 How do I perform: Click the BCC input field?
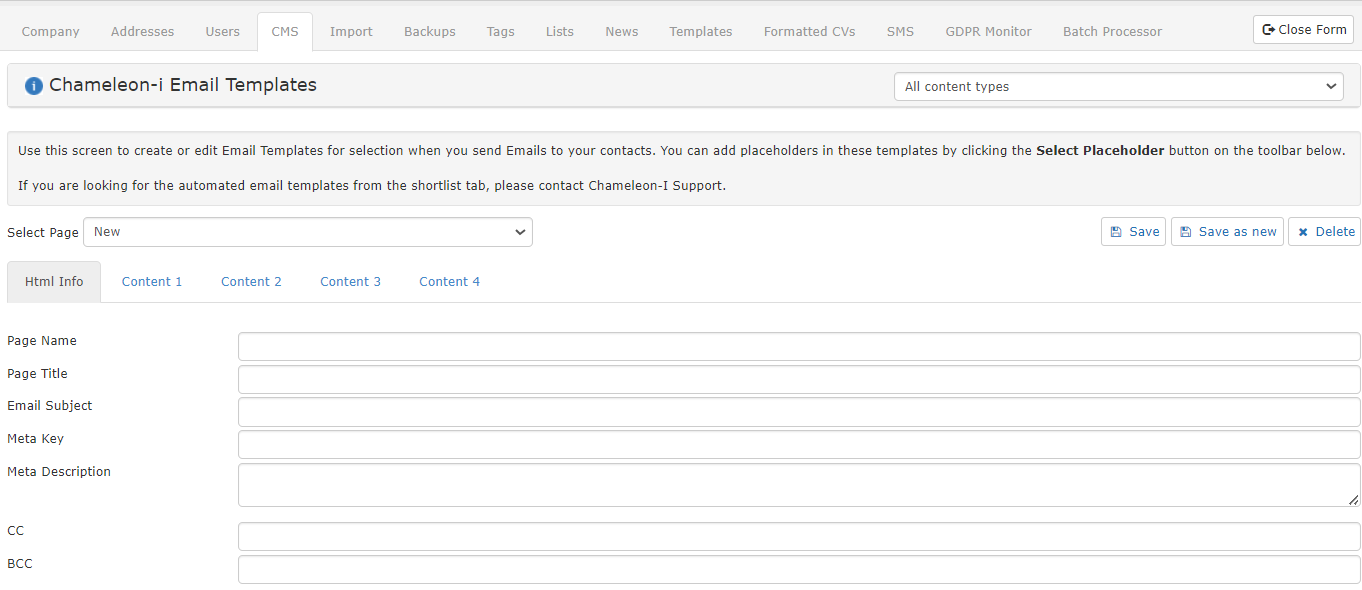pos(799,570)
